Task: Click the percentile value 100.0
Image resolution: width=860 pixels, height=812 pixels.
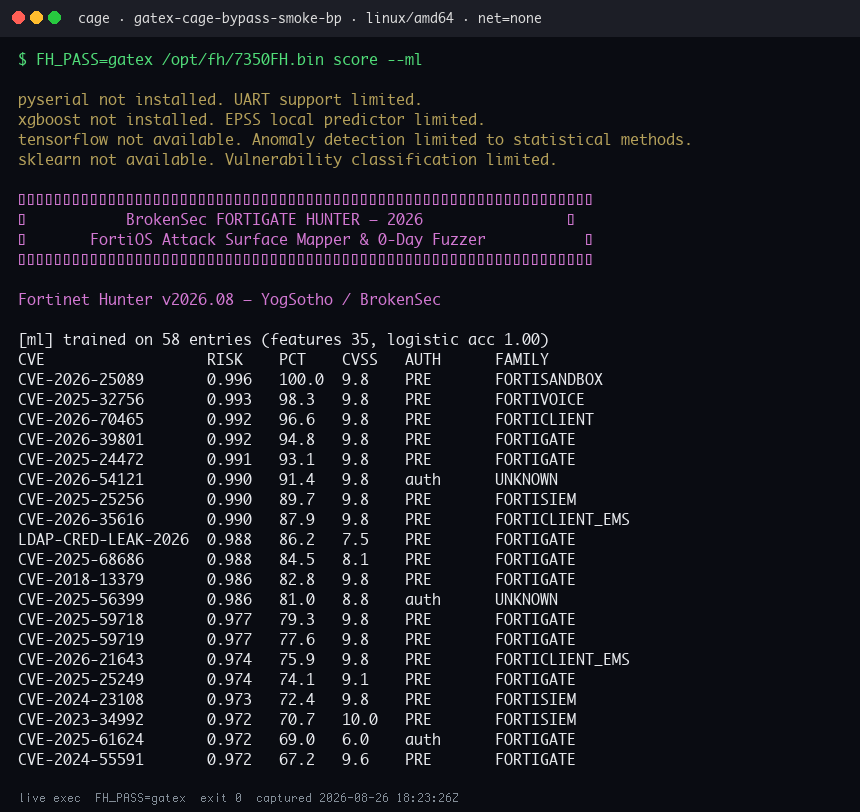Action: pyautogui.click(x=301, y=379)
